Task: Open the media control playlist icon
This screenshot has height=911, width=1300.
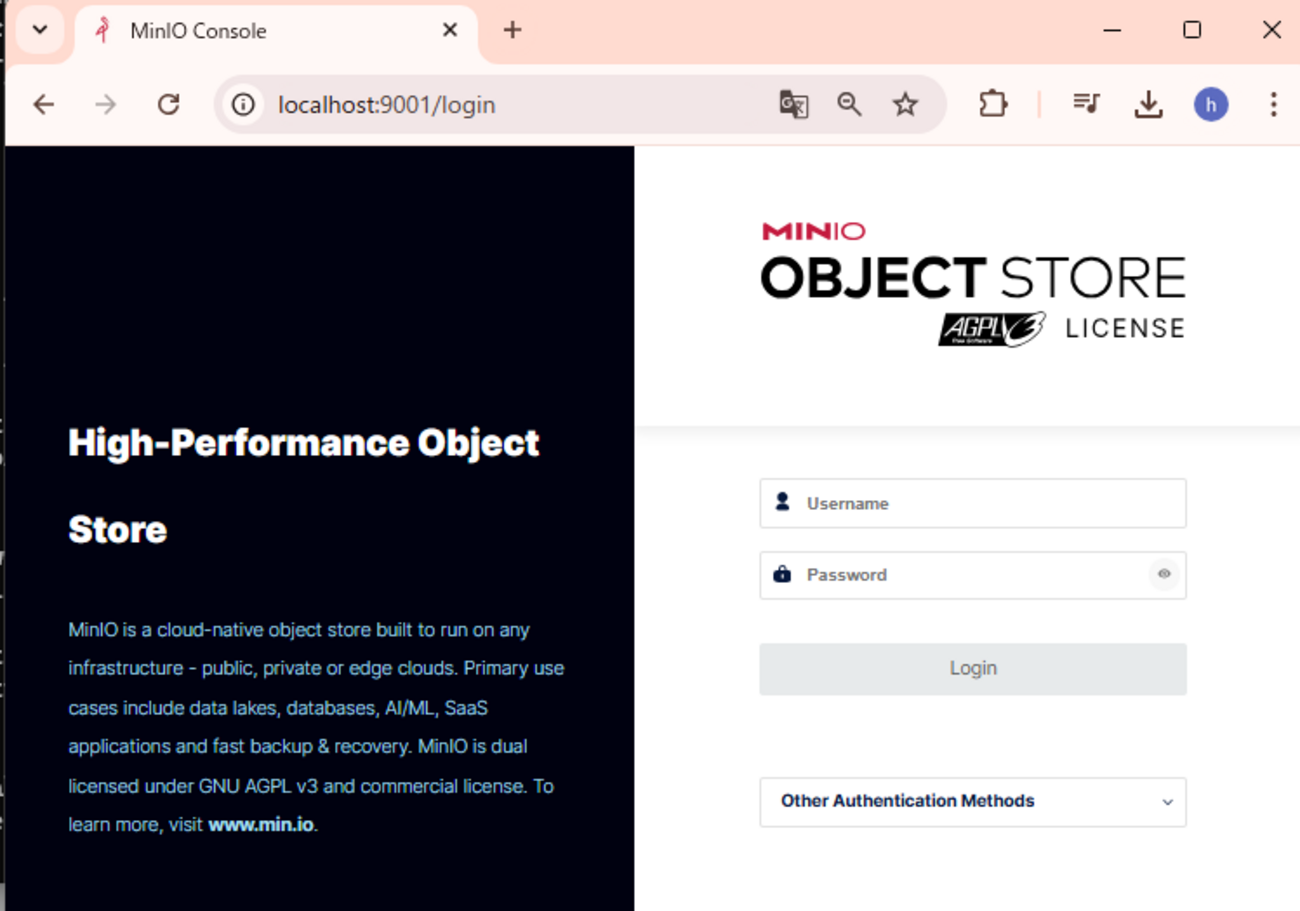Action: click(1086, 103)
